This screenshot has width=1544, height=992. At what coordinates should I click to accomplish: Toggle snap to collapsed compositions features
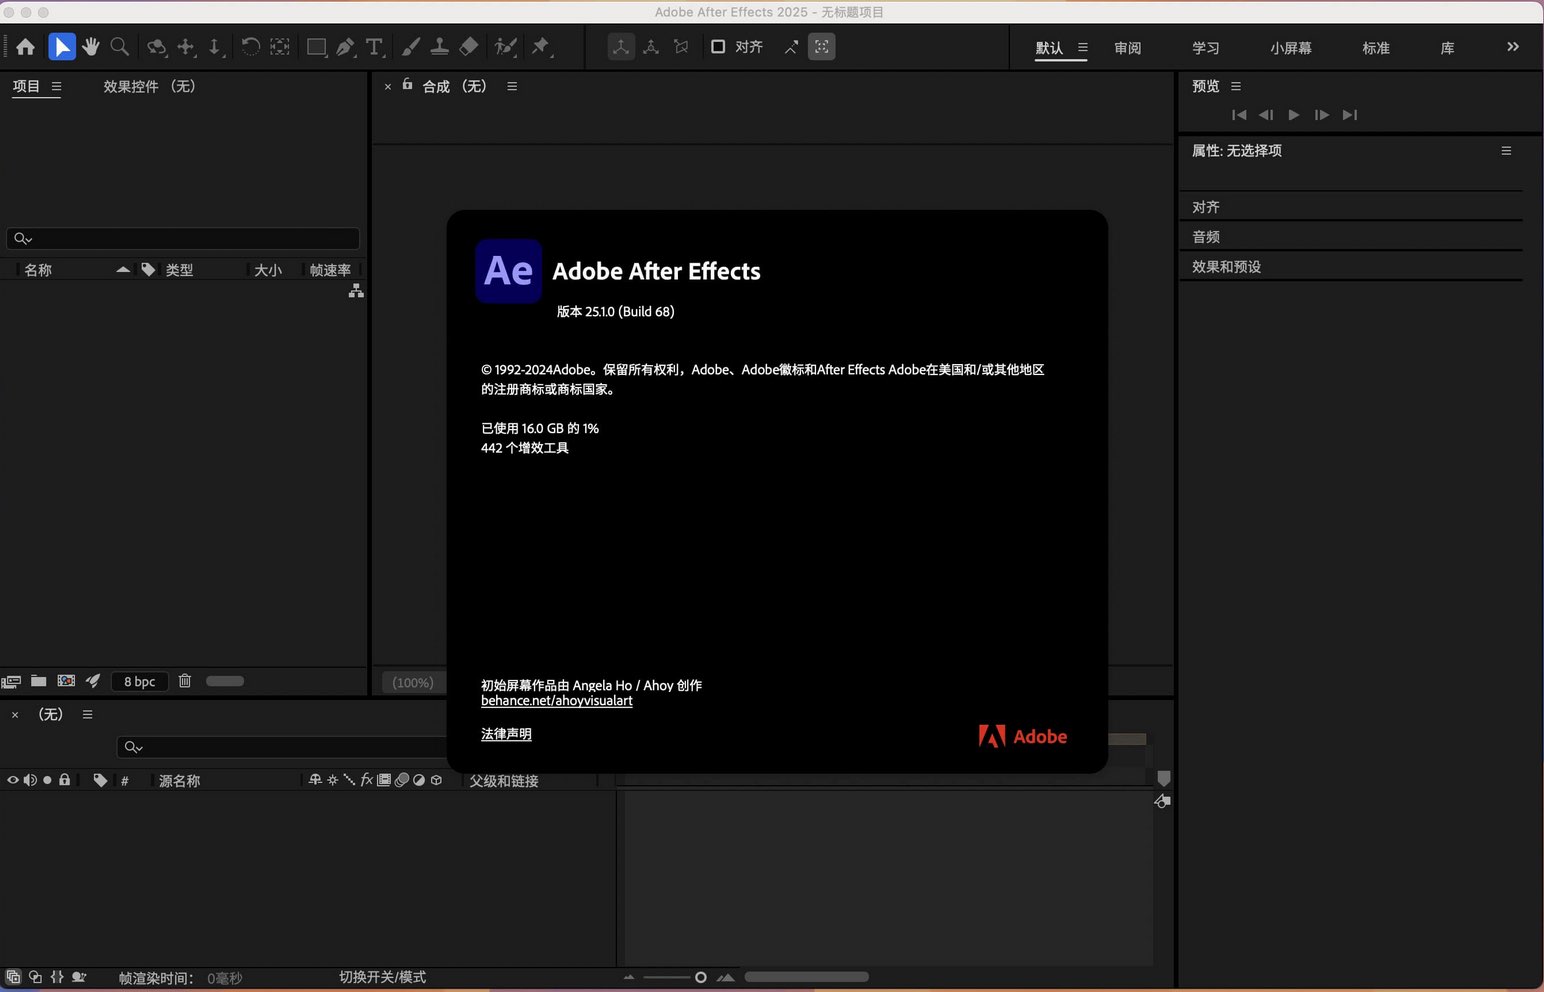(822, 47)
